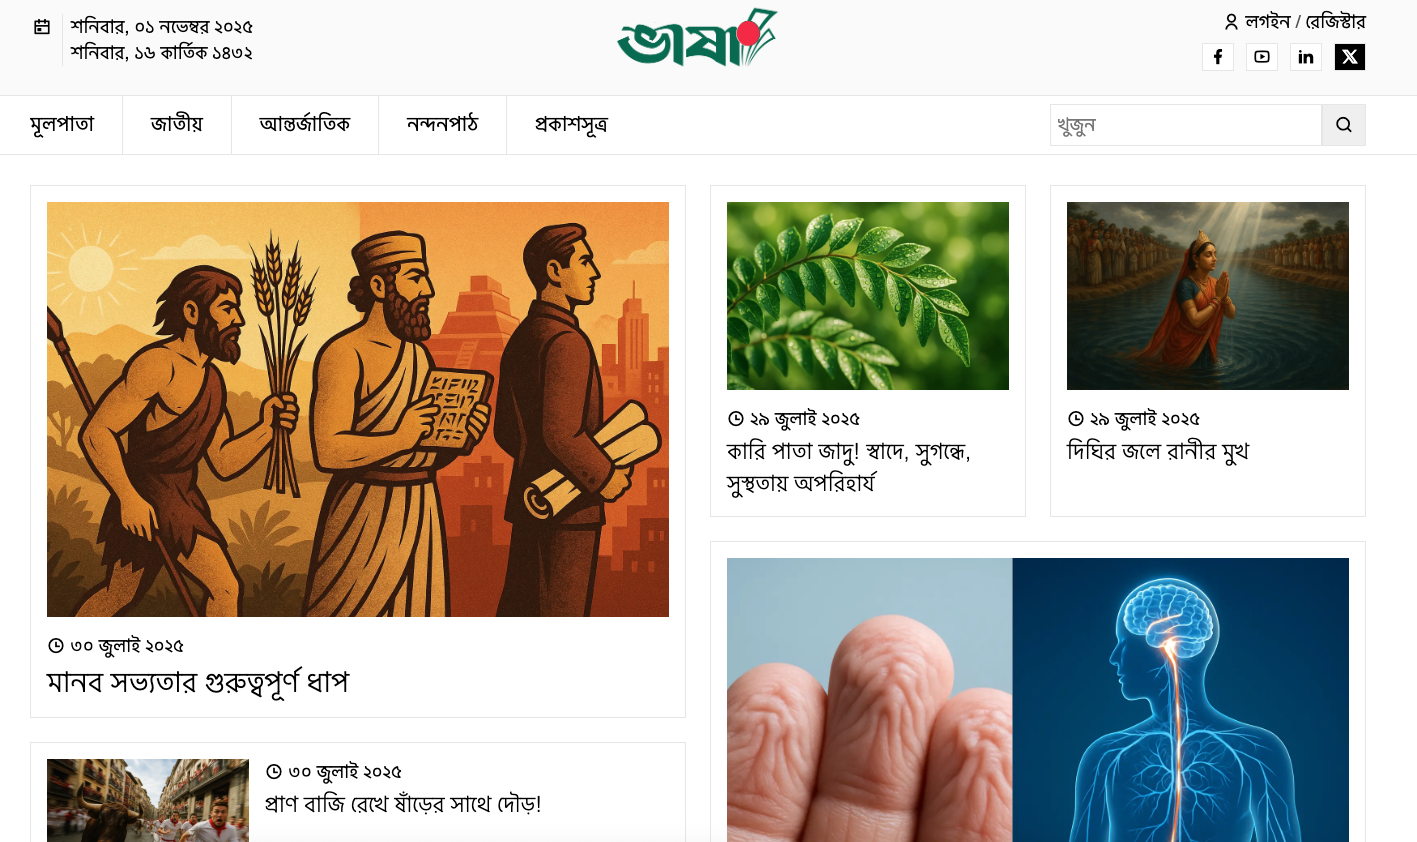This screenshot has height=842, width=1417.
Task: Click the খুঁজুন search input field
Action: 1186,125
